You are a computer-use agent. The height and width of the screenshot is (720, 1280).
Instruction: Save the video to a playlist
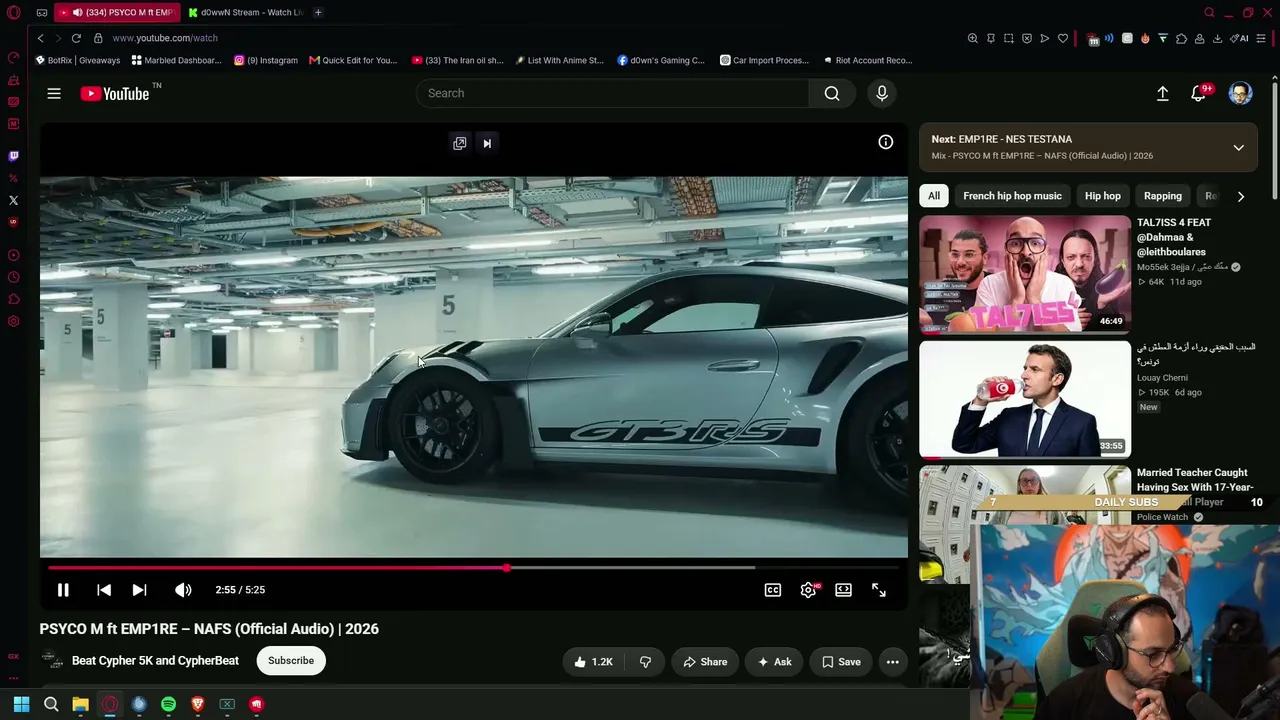tap(840, 661)
